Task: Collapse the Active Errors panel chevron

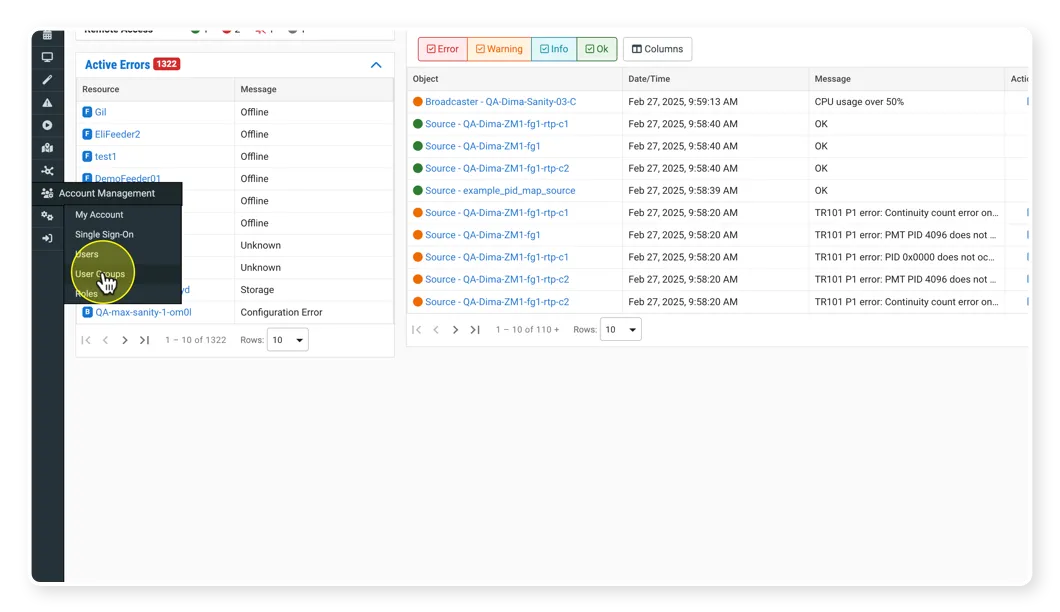Action: coord(376,65)
